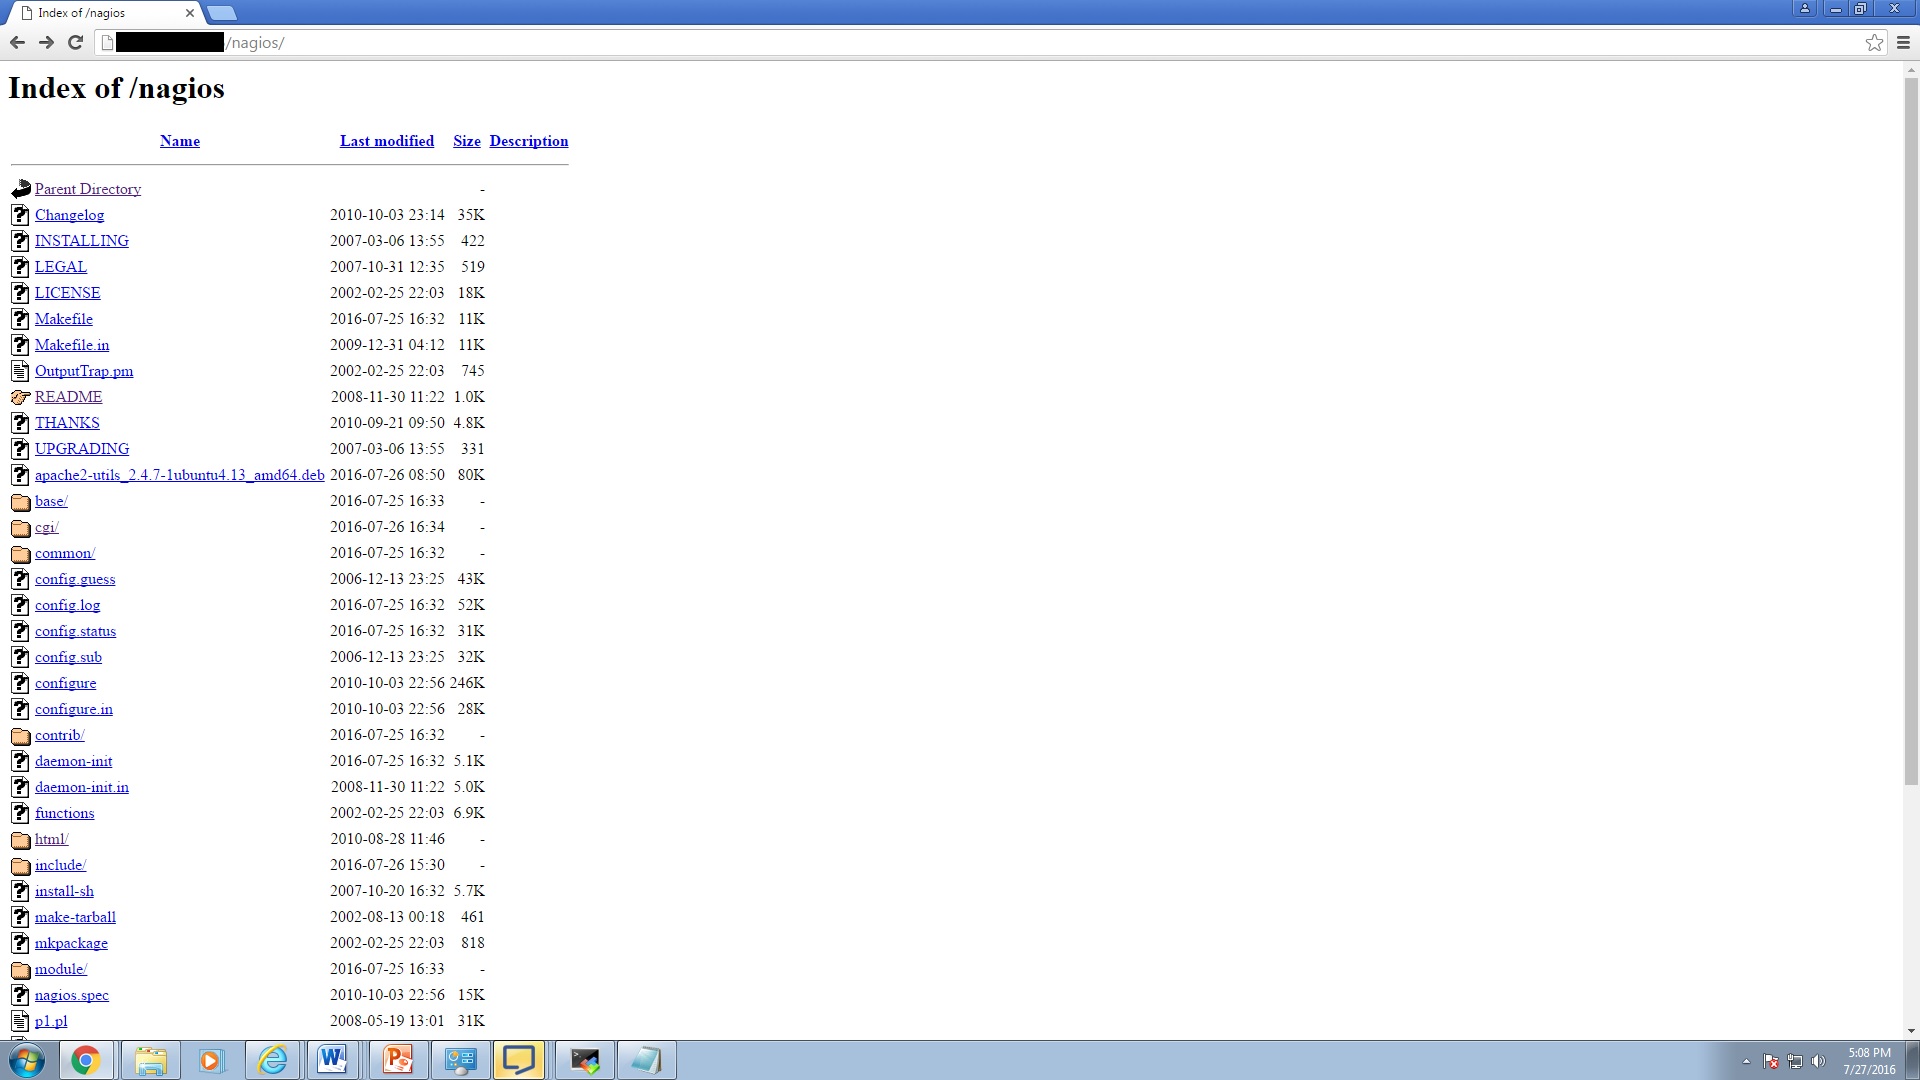Screen dimensions: 1920x1080
Task: Sort listing by Name column
Action: (180, 141)
